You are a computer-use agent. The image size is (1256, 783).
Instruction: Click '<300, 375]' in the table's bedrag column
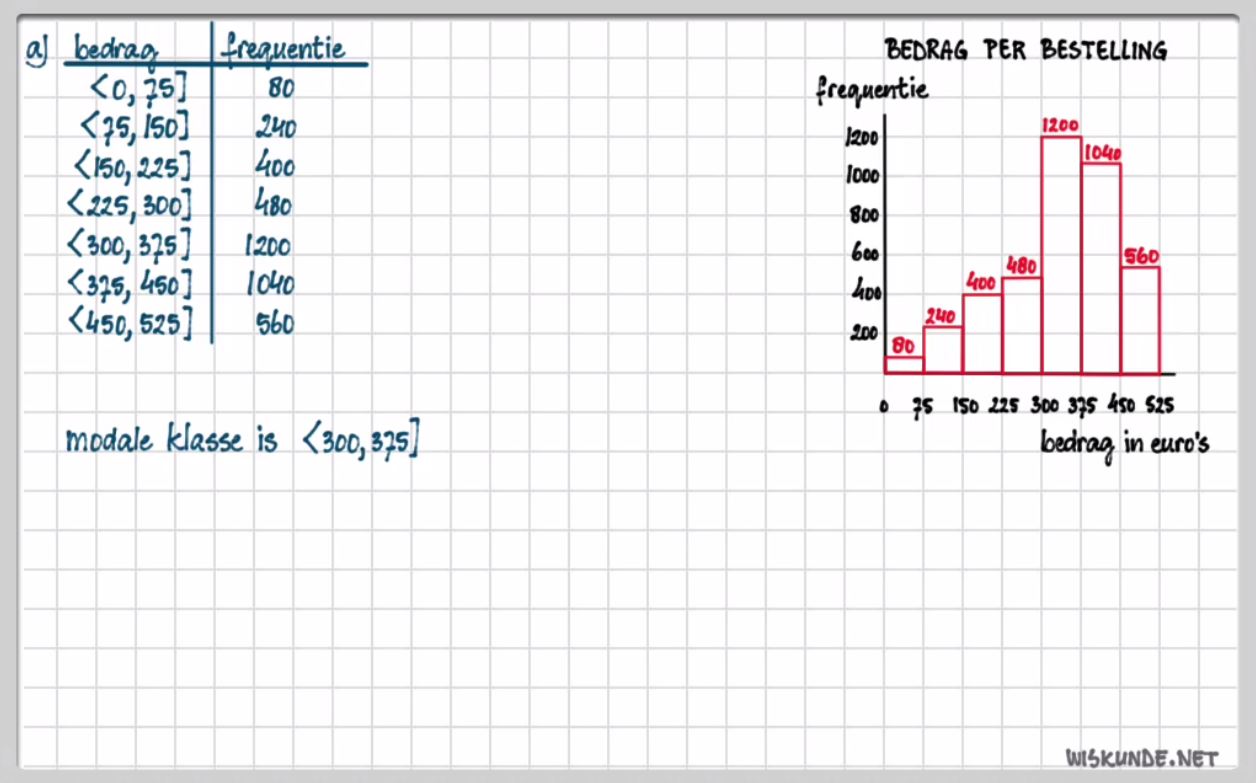(128, 246)
